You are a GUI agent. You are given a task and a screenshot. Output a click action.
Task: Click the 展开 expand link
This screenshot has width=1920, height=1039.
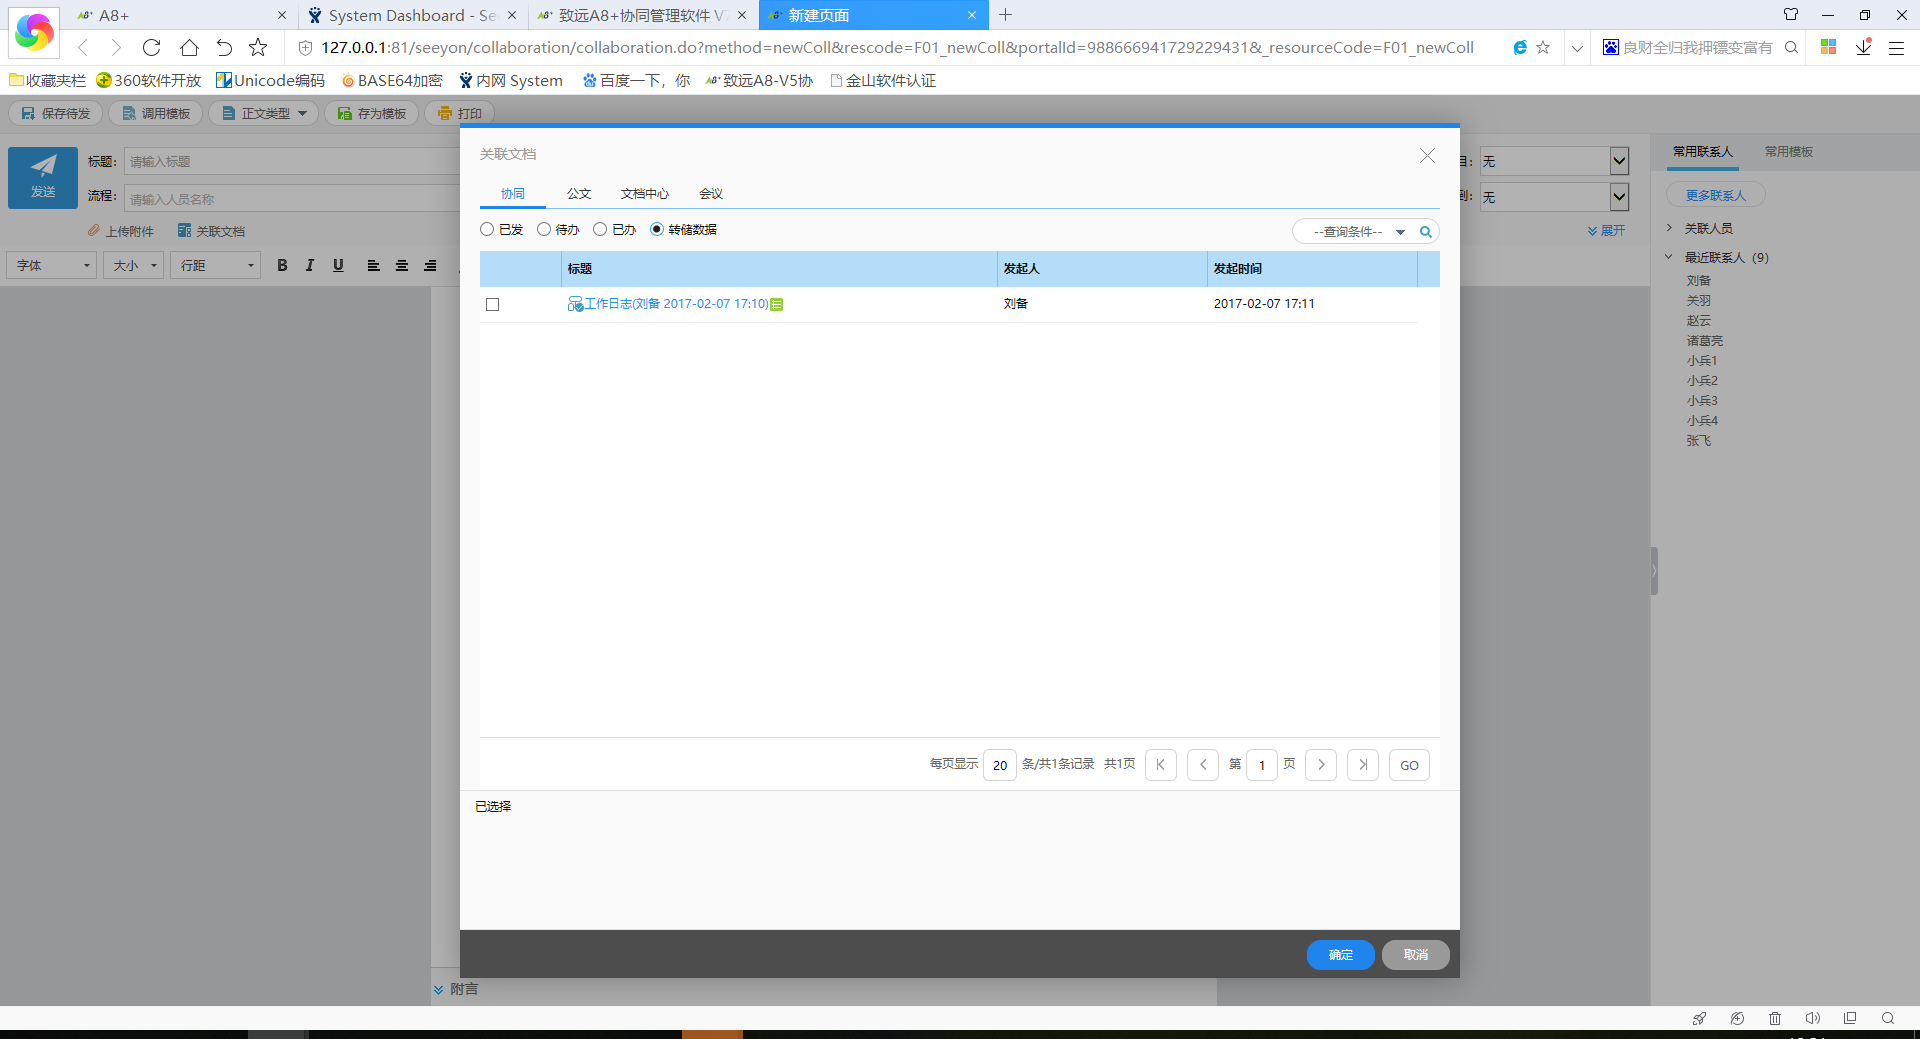pyautogui.click(x=1607, y=231)
